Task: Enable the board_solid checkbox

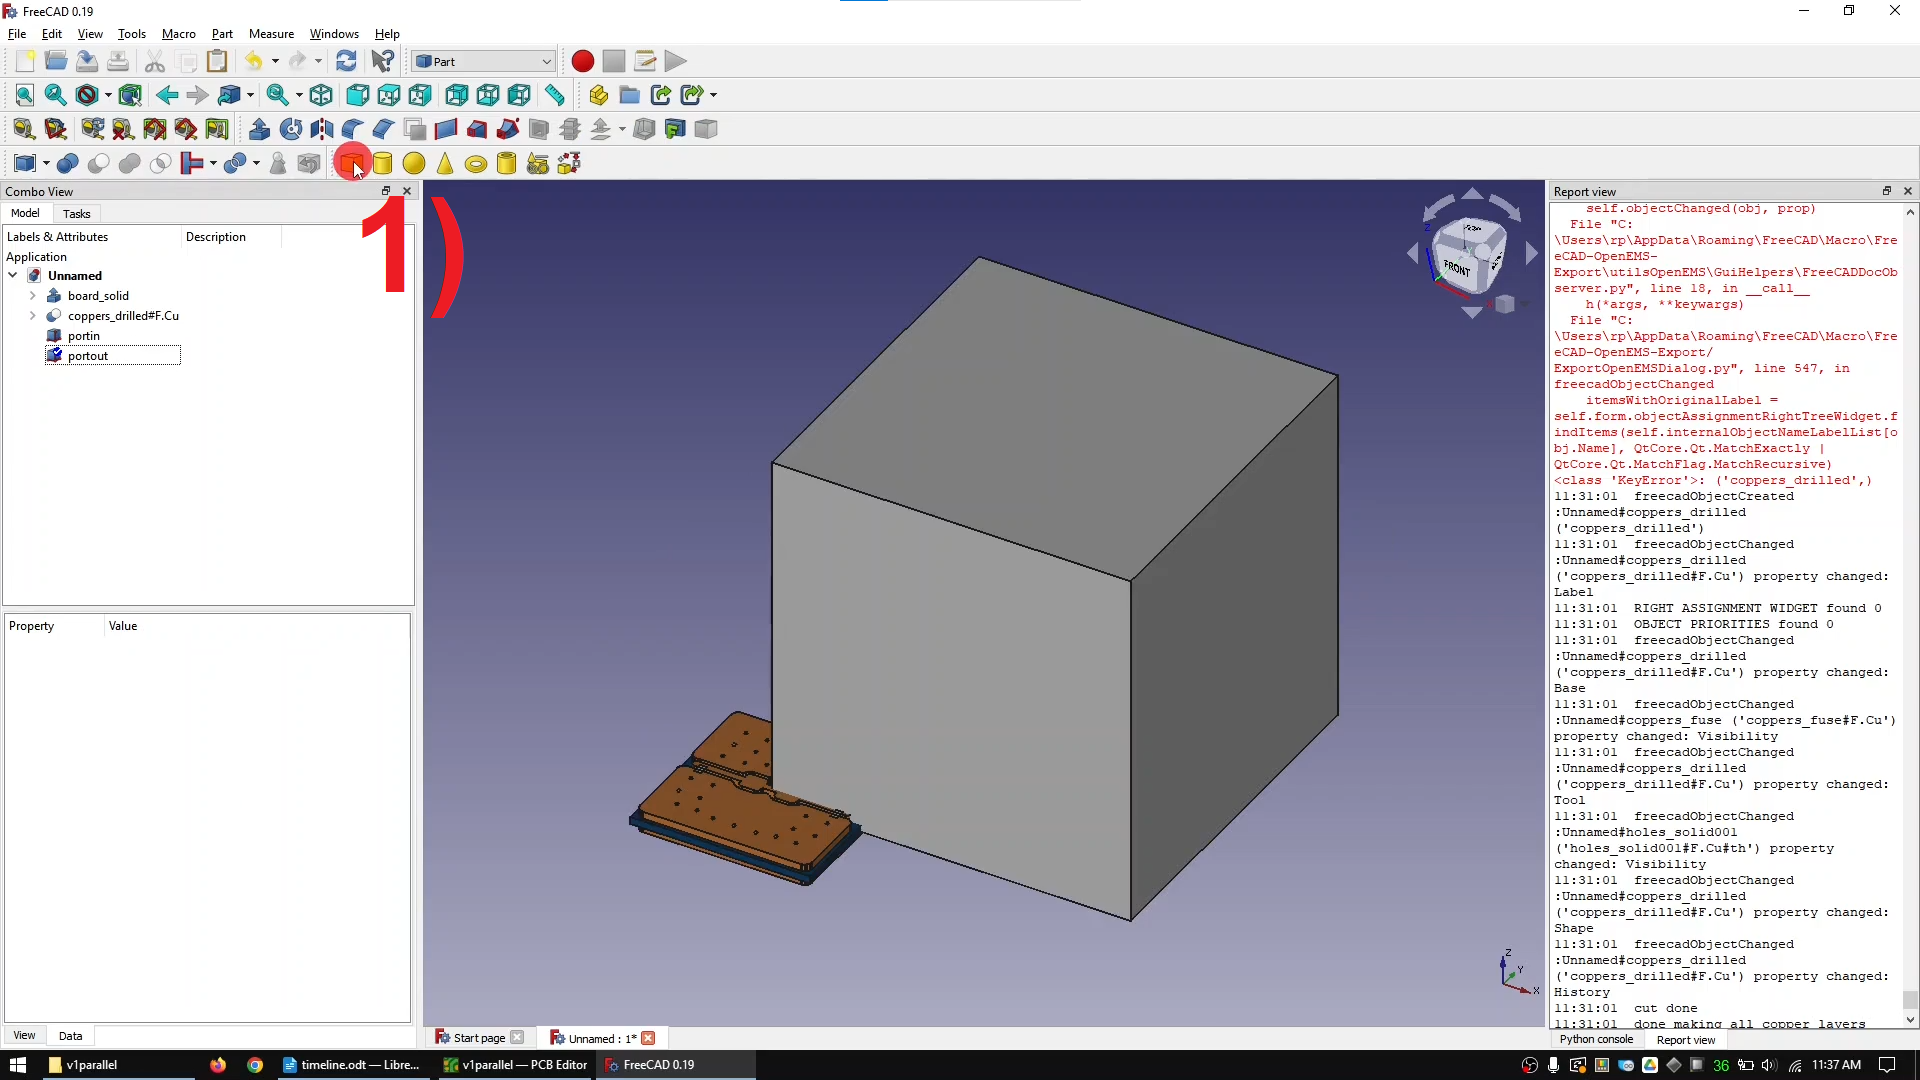Action: pyautogui.click(x=55, y=295)
